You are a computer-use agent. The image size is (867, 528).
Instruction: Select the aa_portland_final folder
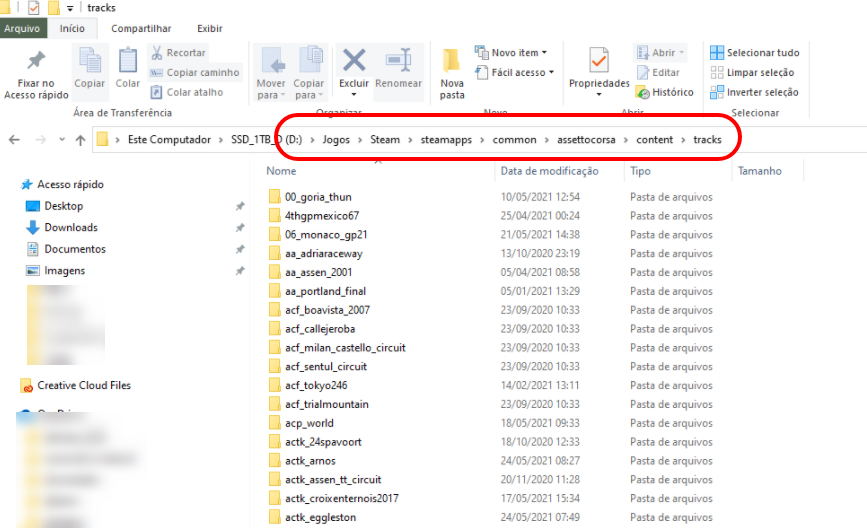tap(325, 291)
